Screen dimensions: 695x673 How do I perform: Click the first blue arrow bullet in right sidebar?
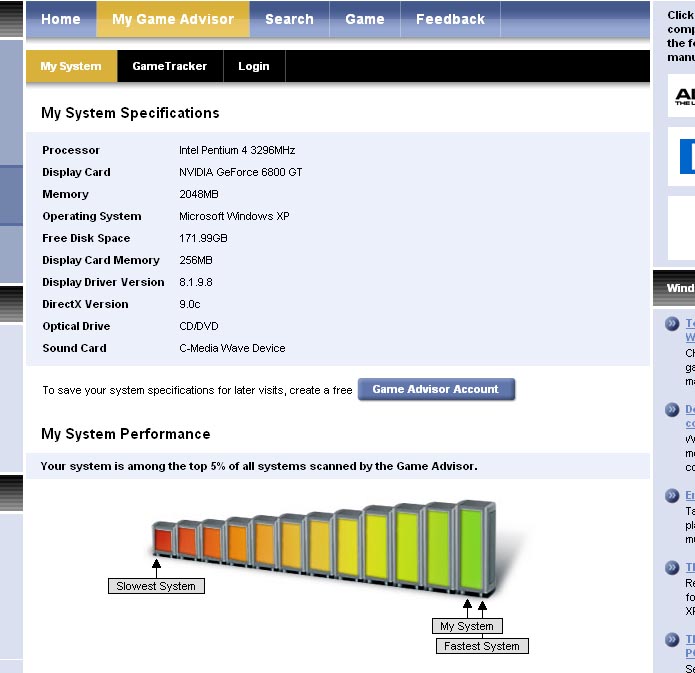click(672, 323)
